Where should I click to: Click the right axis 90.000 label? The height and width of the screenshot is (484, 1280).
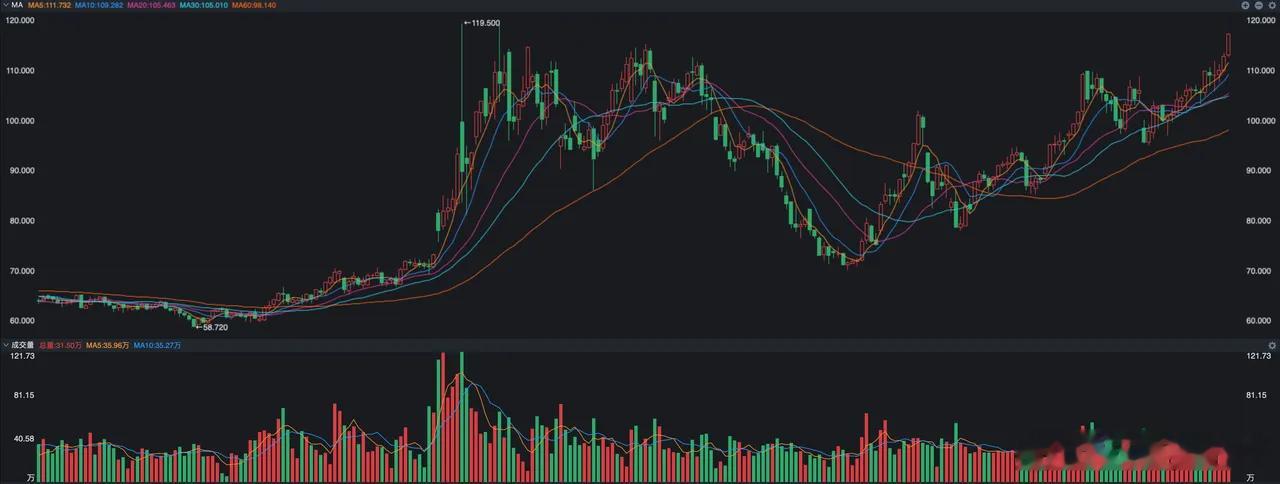click(1259, 171)
